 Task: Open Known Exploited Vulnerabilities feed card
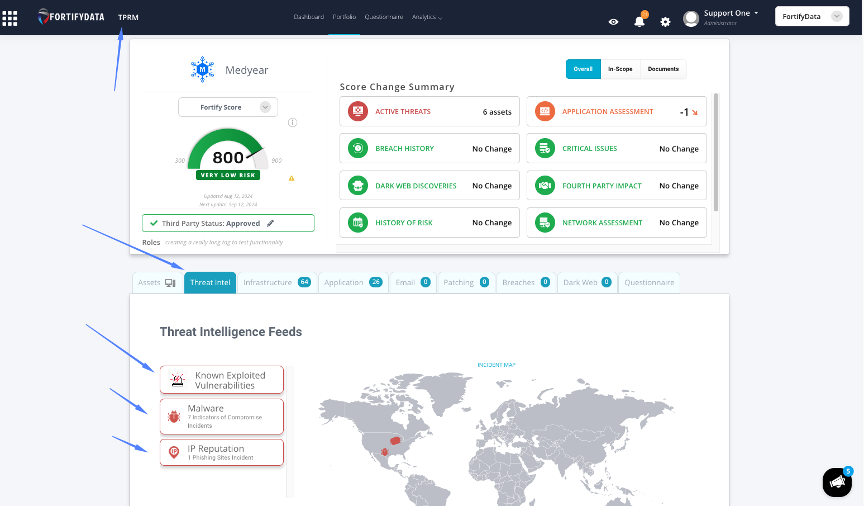click(x=222, y=380)
